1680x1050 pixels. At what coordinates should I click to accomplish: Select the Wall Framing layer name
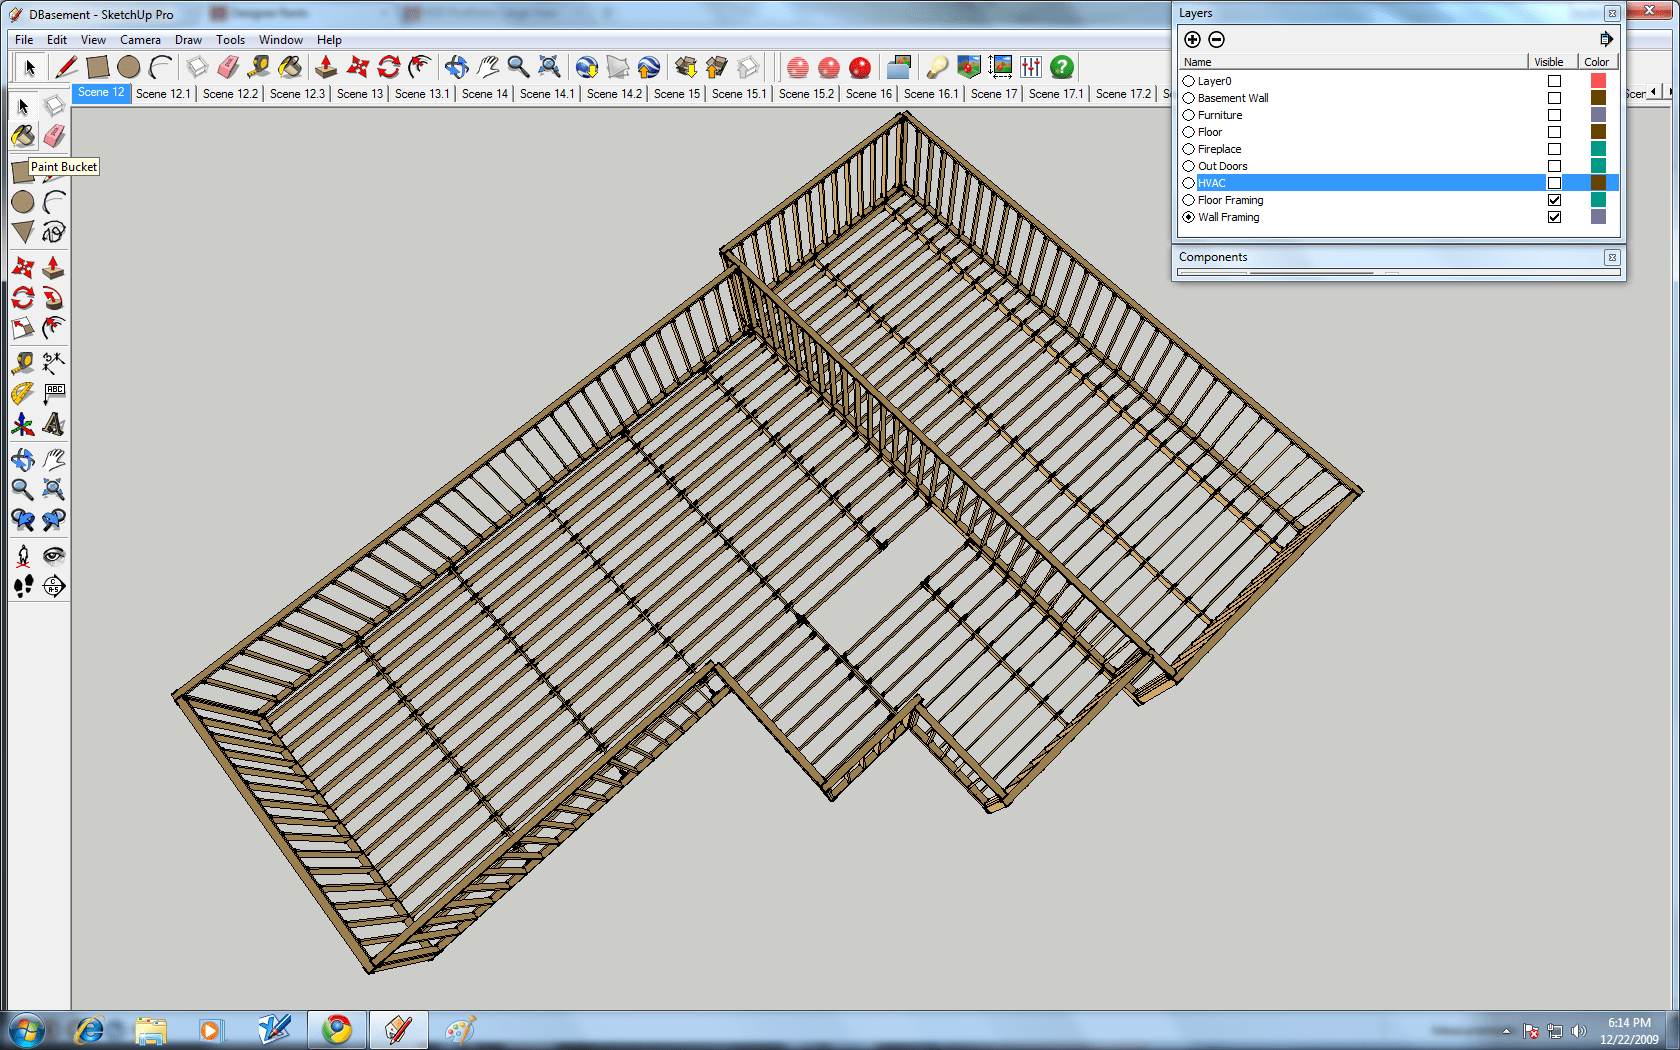(x=1228, y=217)
